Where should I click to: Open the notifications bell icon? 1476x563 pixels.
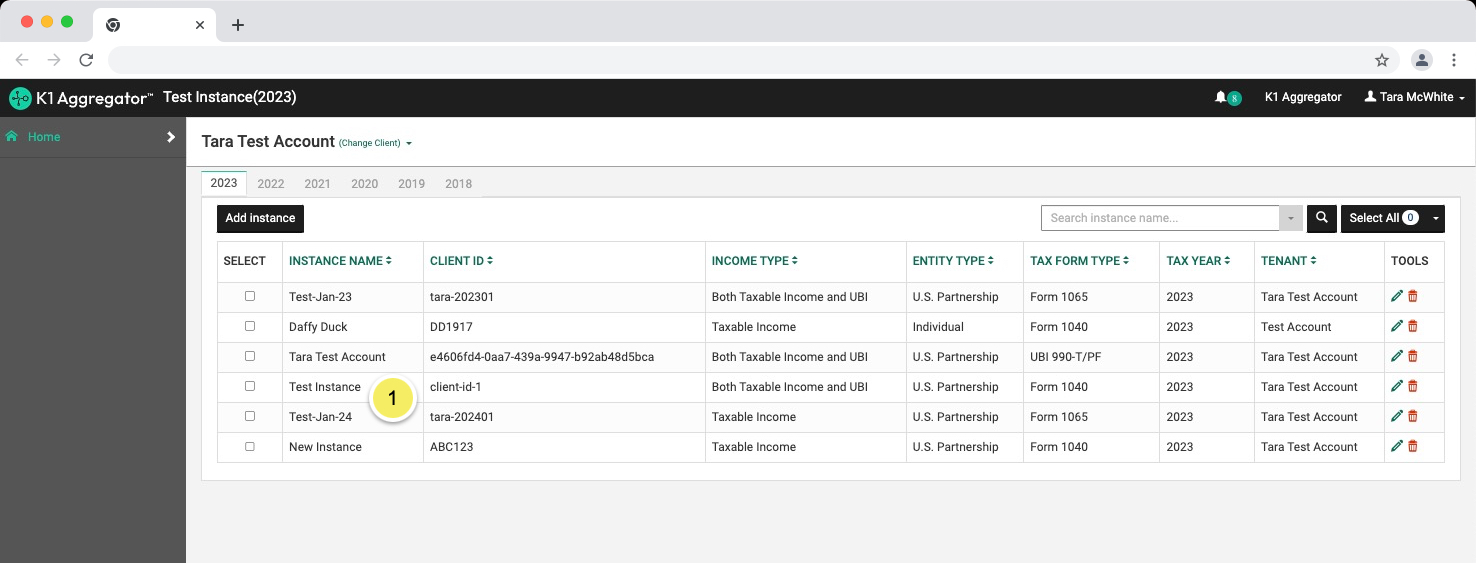(1221, 97)
